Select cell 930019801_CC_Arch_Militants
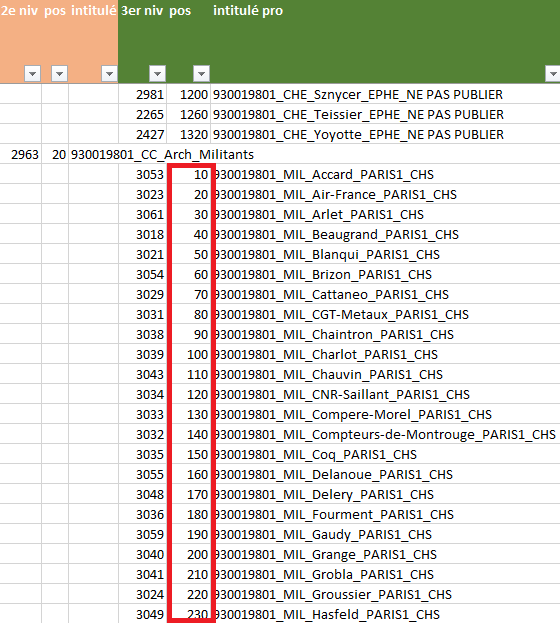This screenshot has width=560, height=623. [162, 154]
